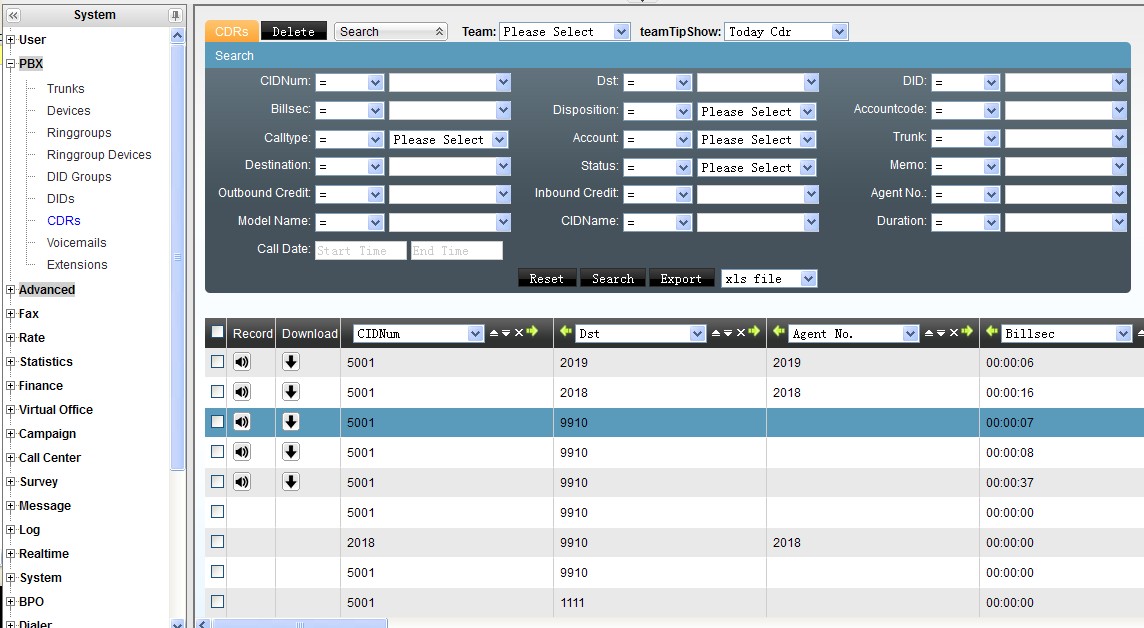This screenshot has height=628, width=1144.
Task: Collapse the sidebar with the double-arrow icon
Action: click(12, 15)
